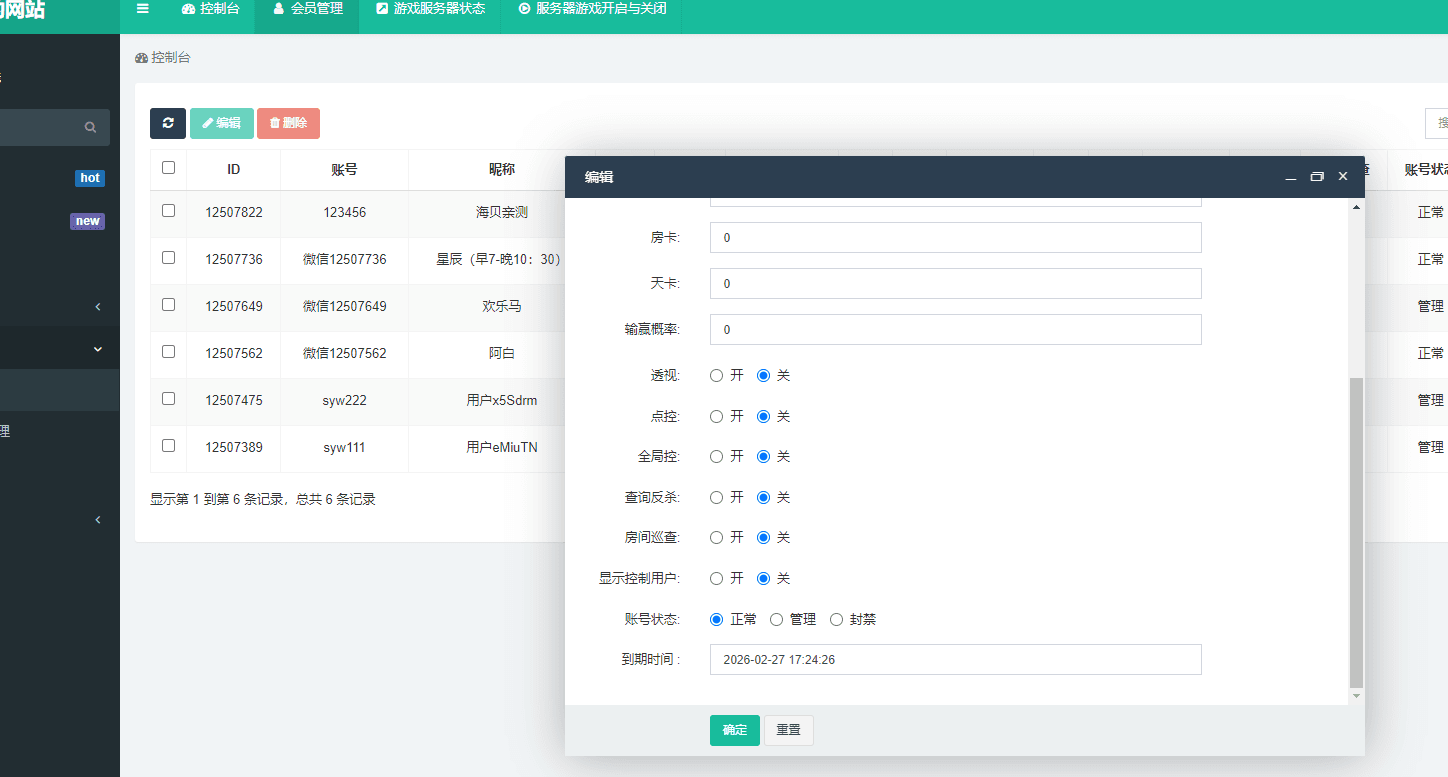The height and width of the screenshot is (777, 1448).
Task: Expand the sidebar menu below the new badge
Action: pos(97,307)
